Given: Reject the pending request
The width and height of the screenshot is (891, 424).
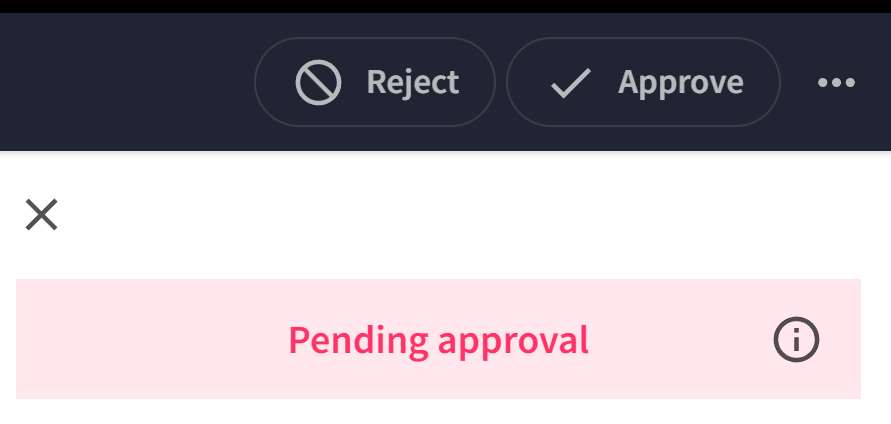Looking at the screenshot, I should (375, 82).
